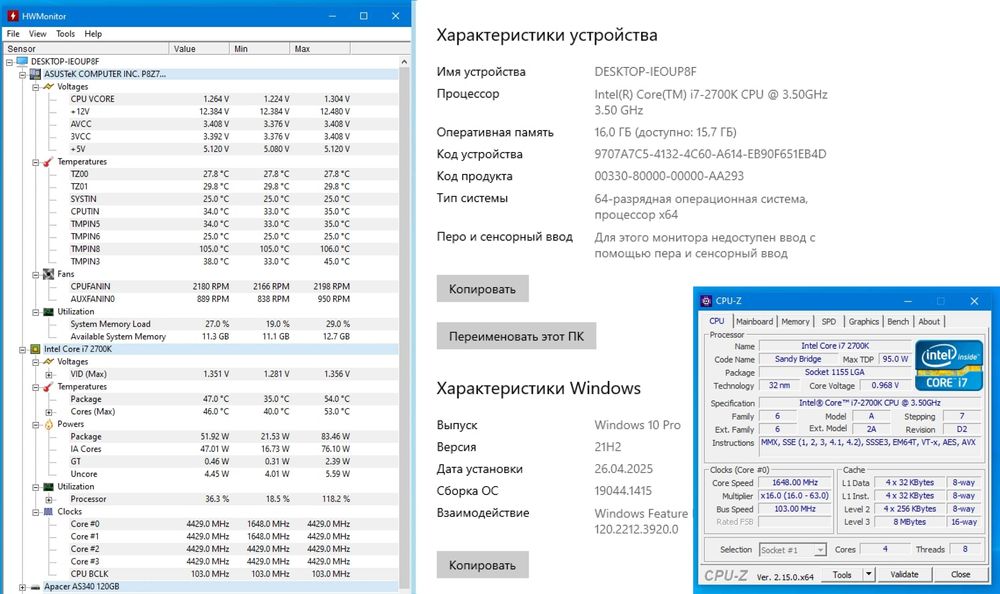Viewport: 1000px width, 594px height.
Task: Click the Core Speed value field in CPU-Z
Action: tap(795, 483)
